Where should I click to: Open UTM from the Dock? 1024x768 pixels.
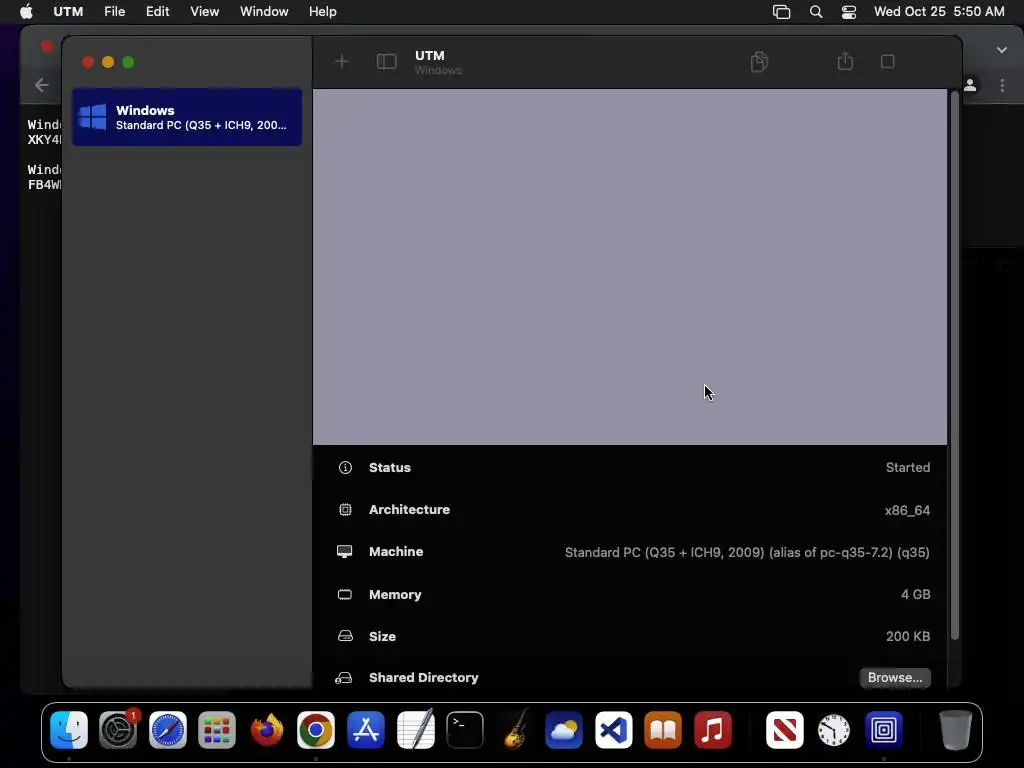point(884,730)
